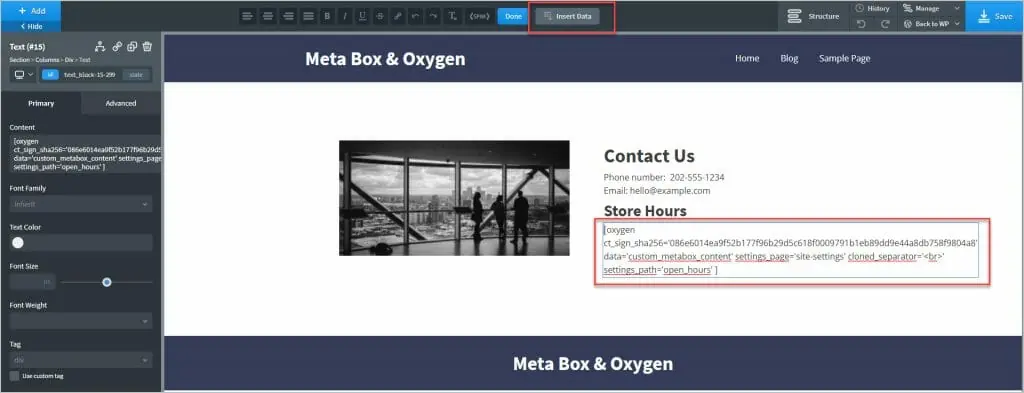
Task: Toggle italic formatting
Action: [345, 16]
